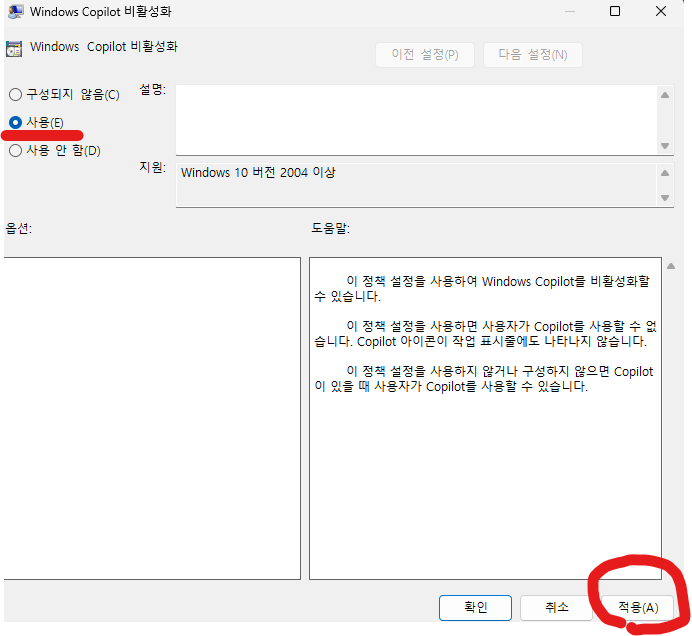
Task: Select the 사용 안 함(D) radio button
Action: 15,151
